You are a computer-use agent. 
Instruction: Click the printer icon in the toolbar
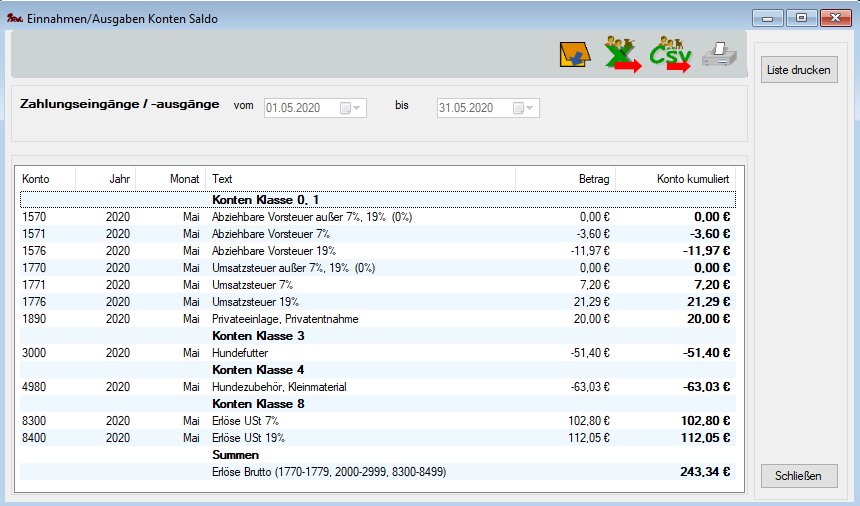tap(718, 55)
